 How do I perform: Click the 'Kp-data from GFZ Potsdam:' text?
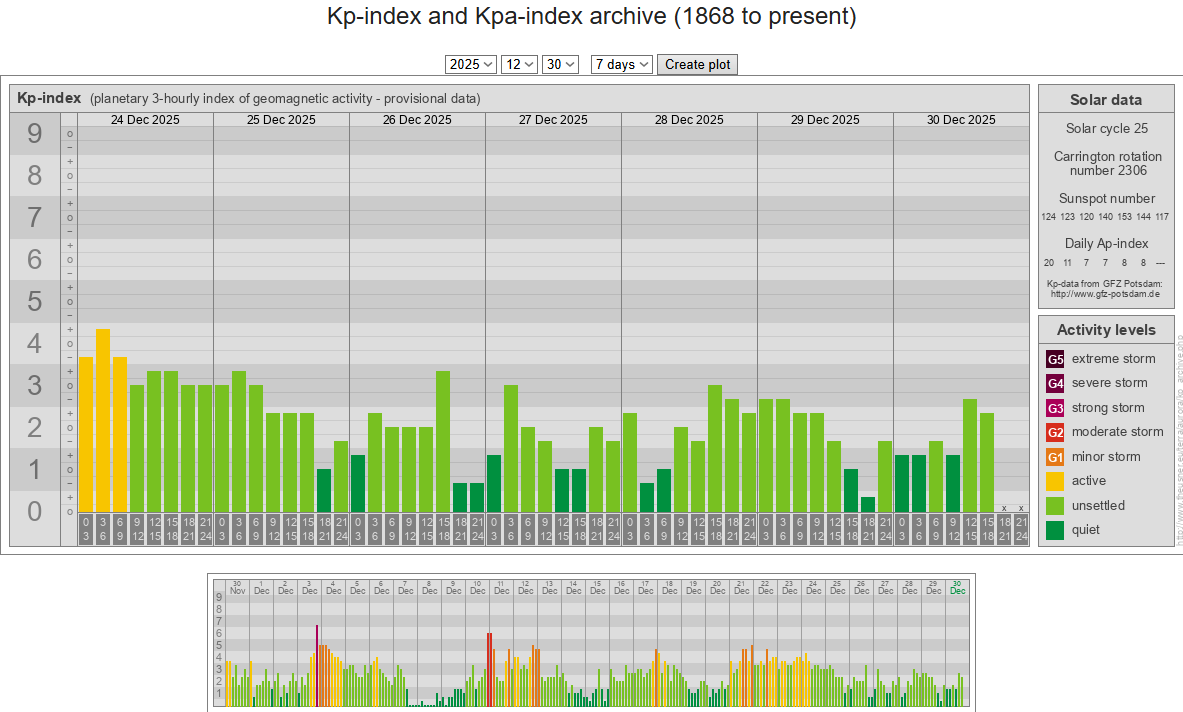pyautogui.click(x=1105, y=284)
